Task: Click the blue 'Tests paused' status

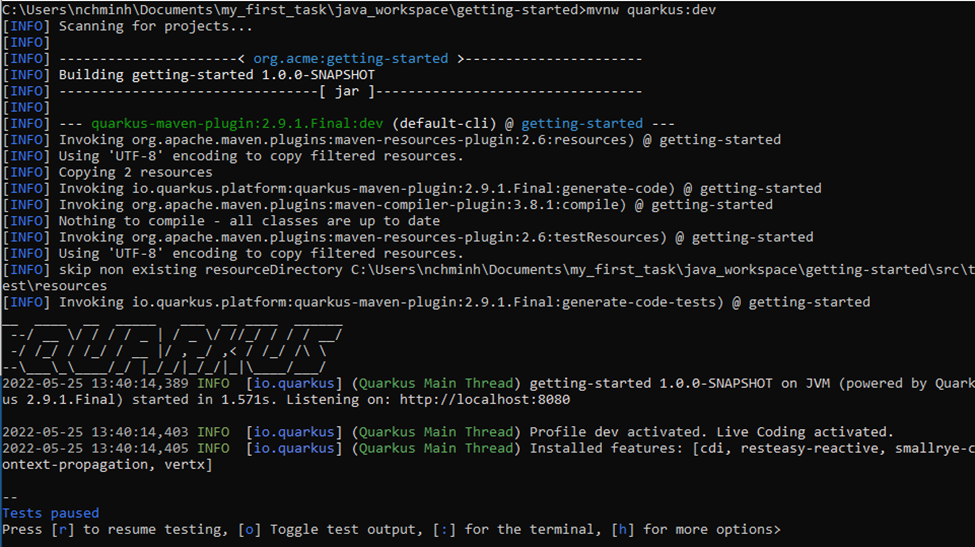Action: tap(50, 513)
